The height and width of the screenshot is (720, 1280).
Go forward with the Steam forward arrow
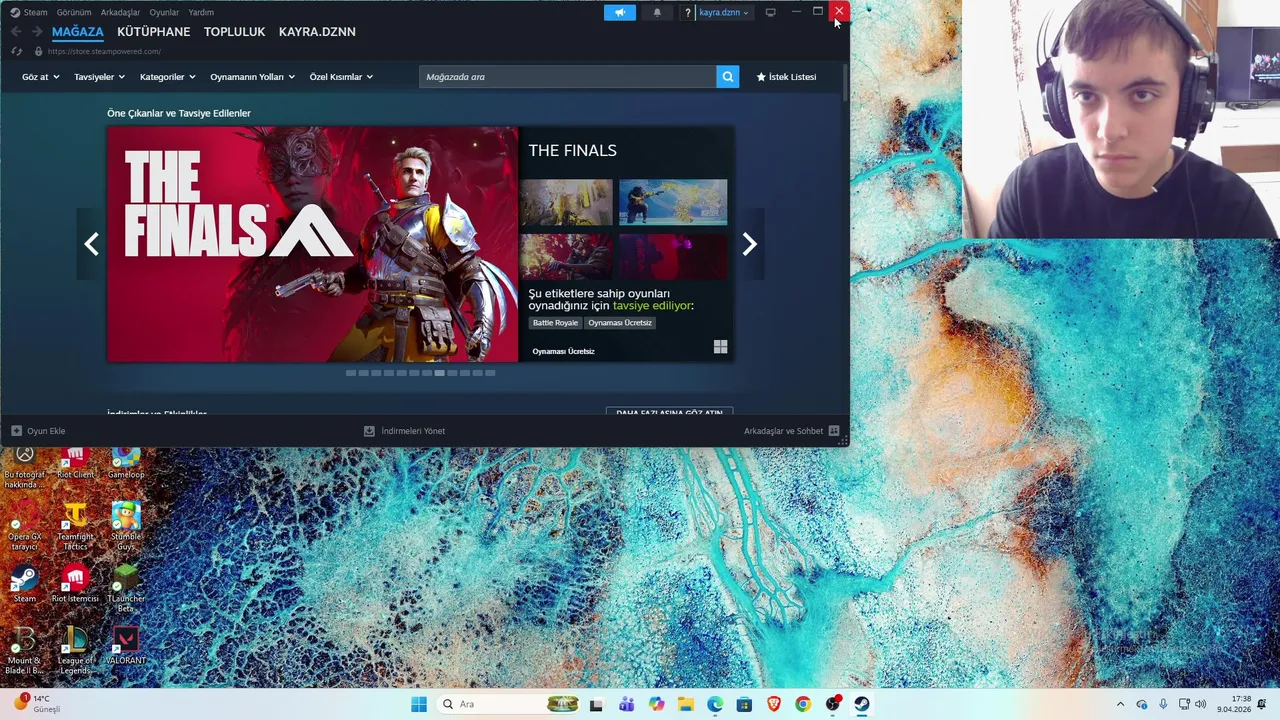pos(37,32)
